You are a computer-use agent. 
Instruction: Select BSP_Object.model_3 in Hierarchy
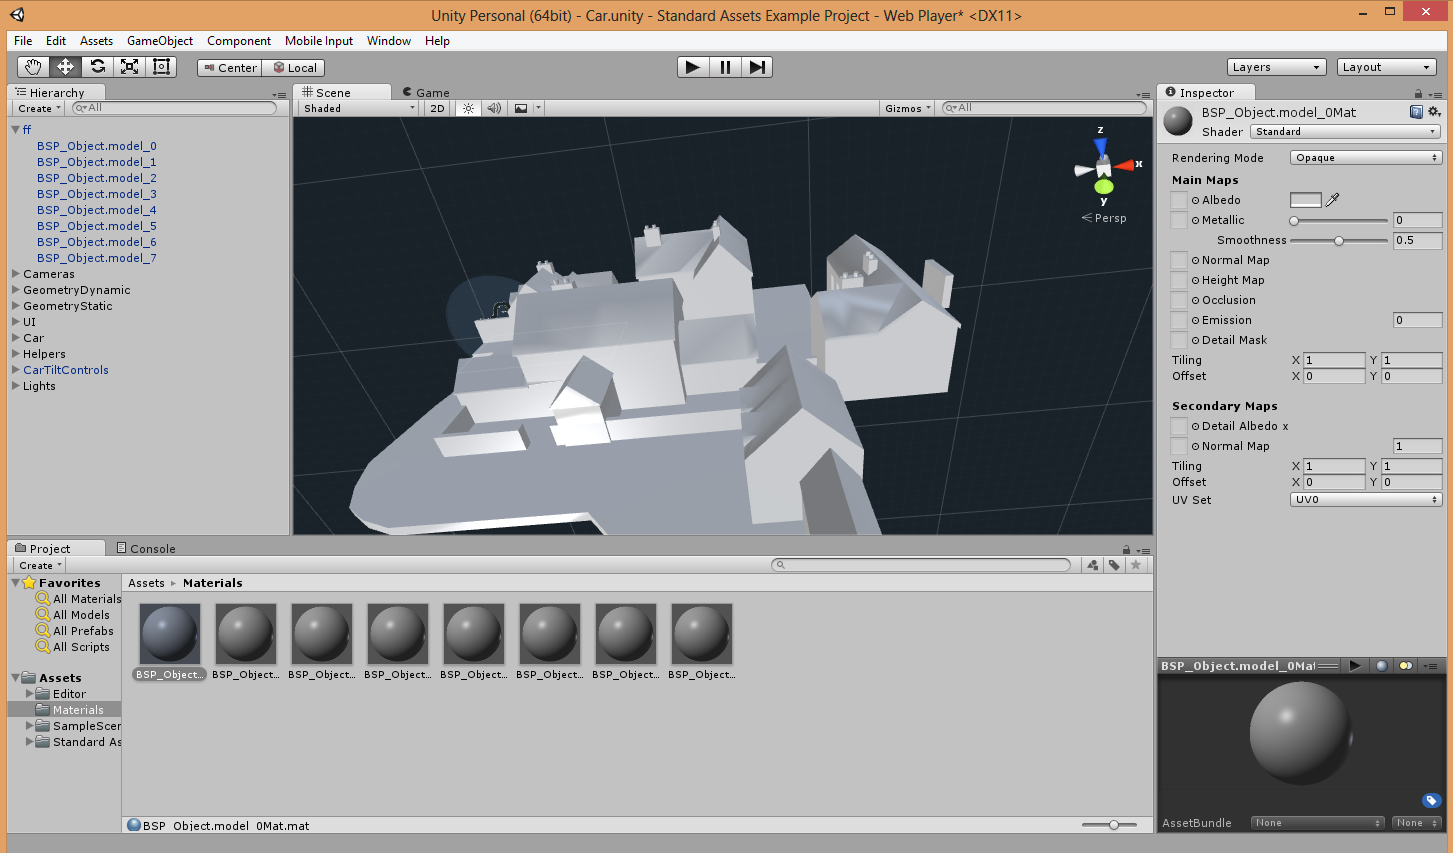pos(97,194)
